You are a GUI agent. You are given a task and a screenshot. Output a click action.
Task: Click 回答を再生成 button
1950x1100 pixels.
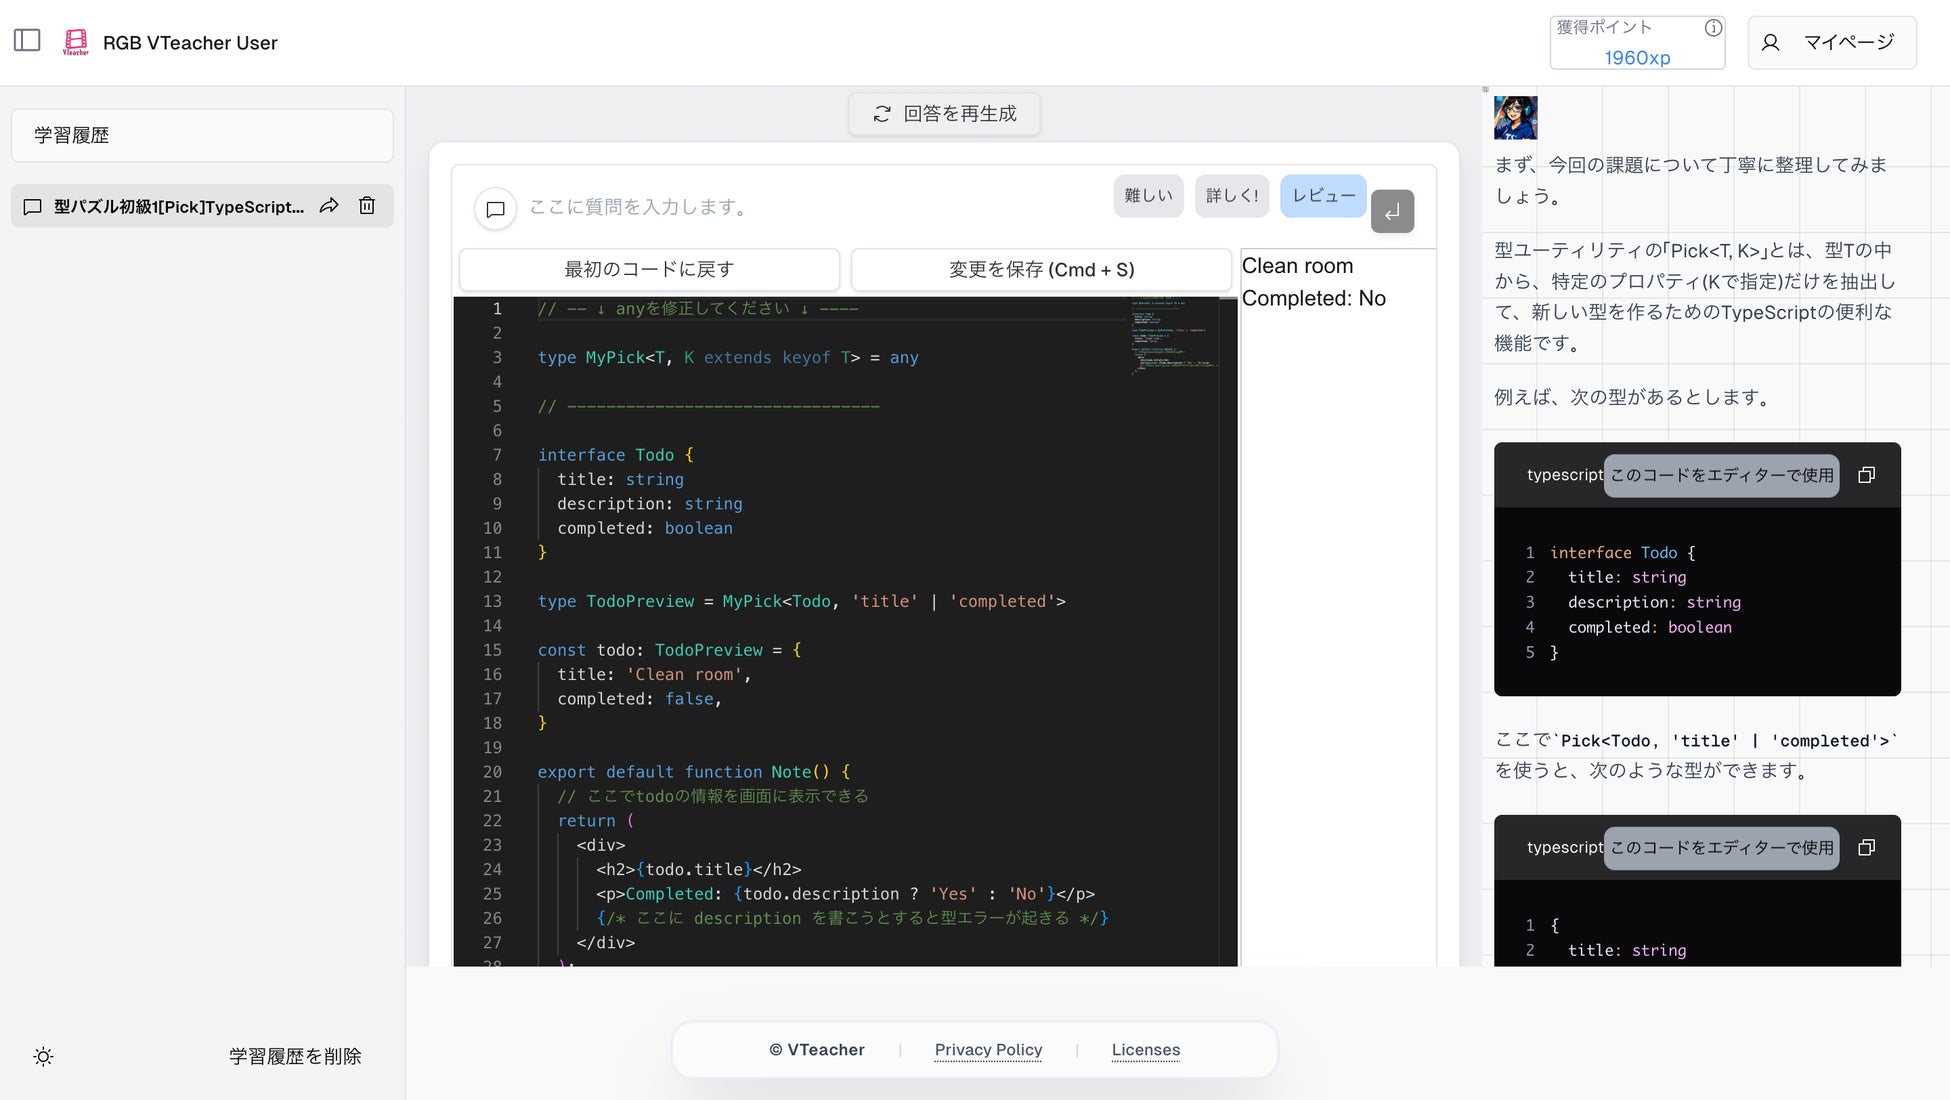944,114
